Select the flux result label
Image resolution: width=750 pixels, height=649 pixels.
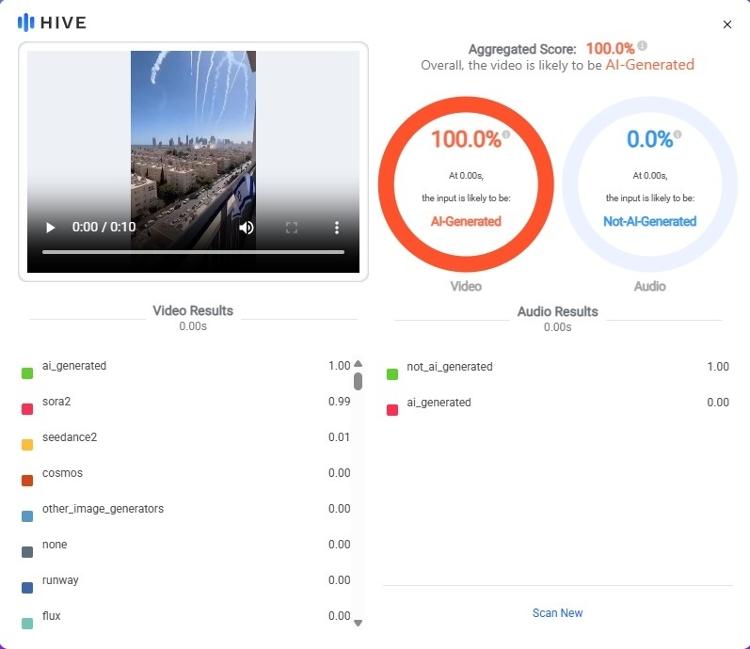pyautogui.click(x=51, y=616)
